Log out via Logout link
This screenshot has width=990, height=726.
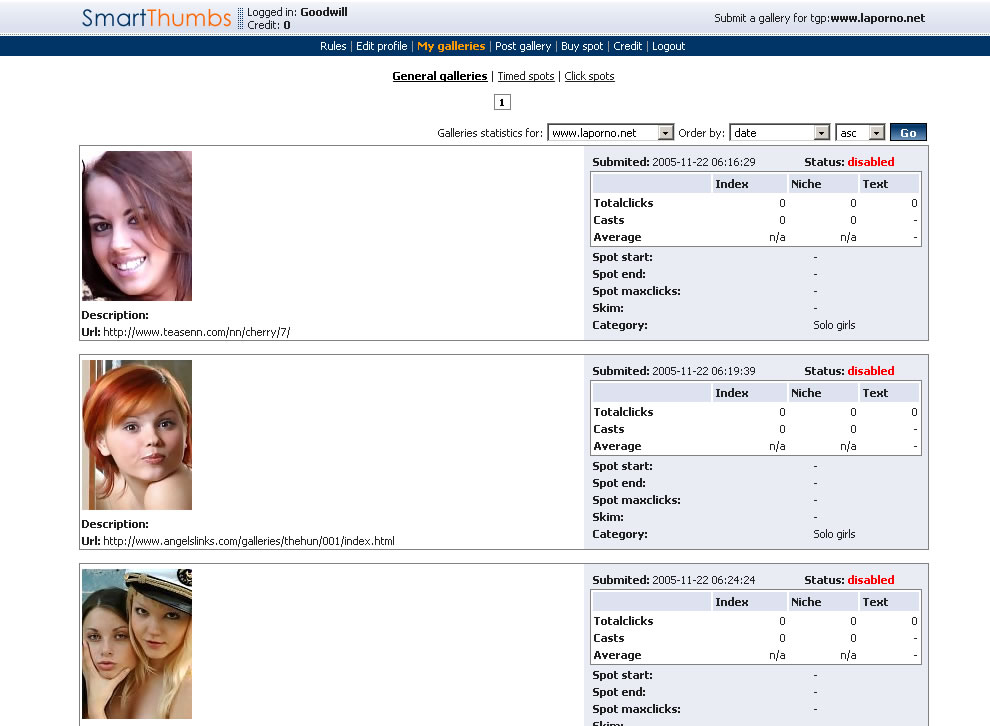(x=668, y=46)
